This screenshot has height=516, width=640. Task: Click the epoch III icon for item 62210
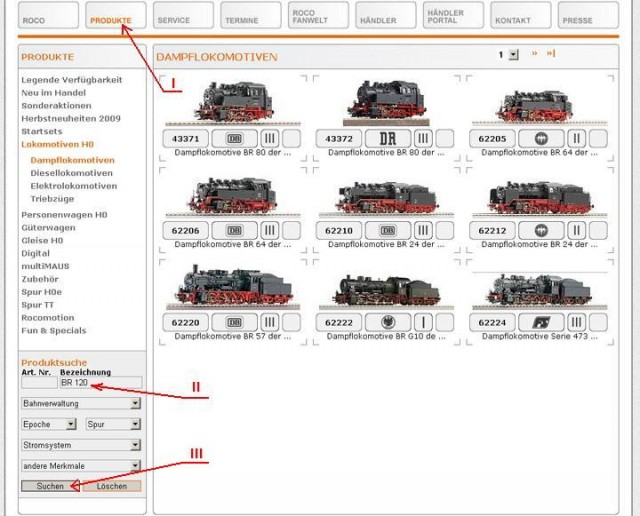(423, 231)
